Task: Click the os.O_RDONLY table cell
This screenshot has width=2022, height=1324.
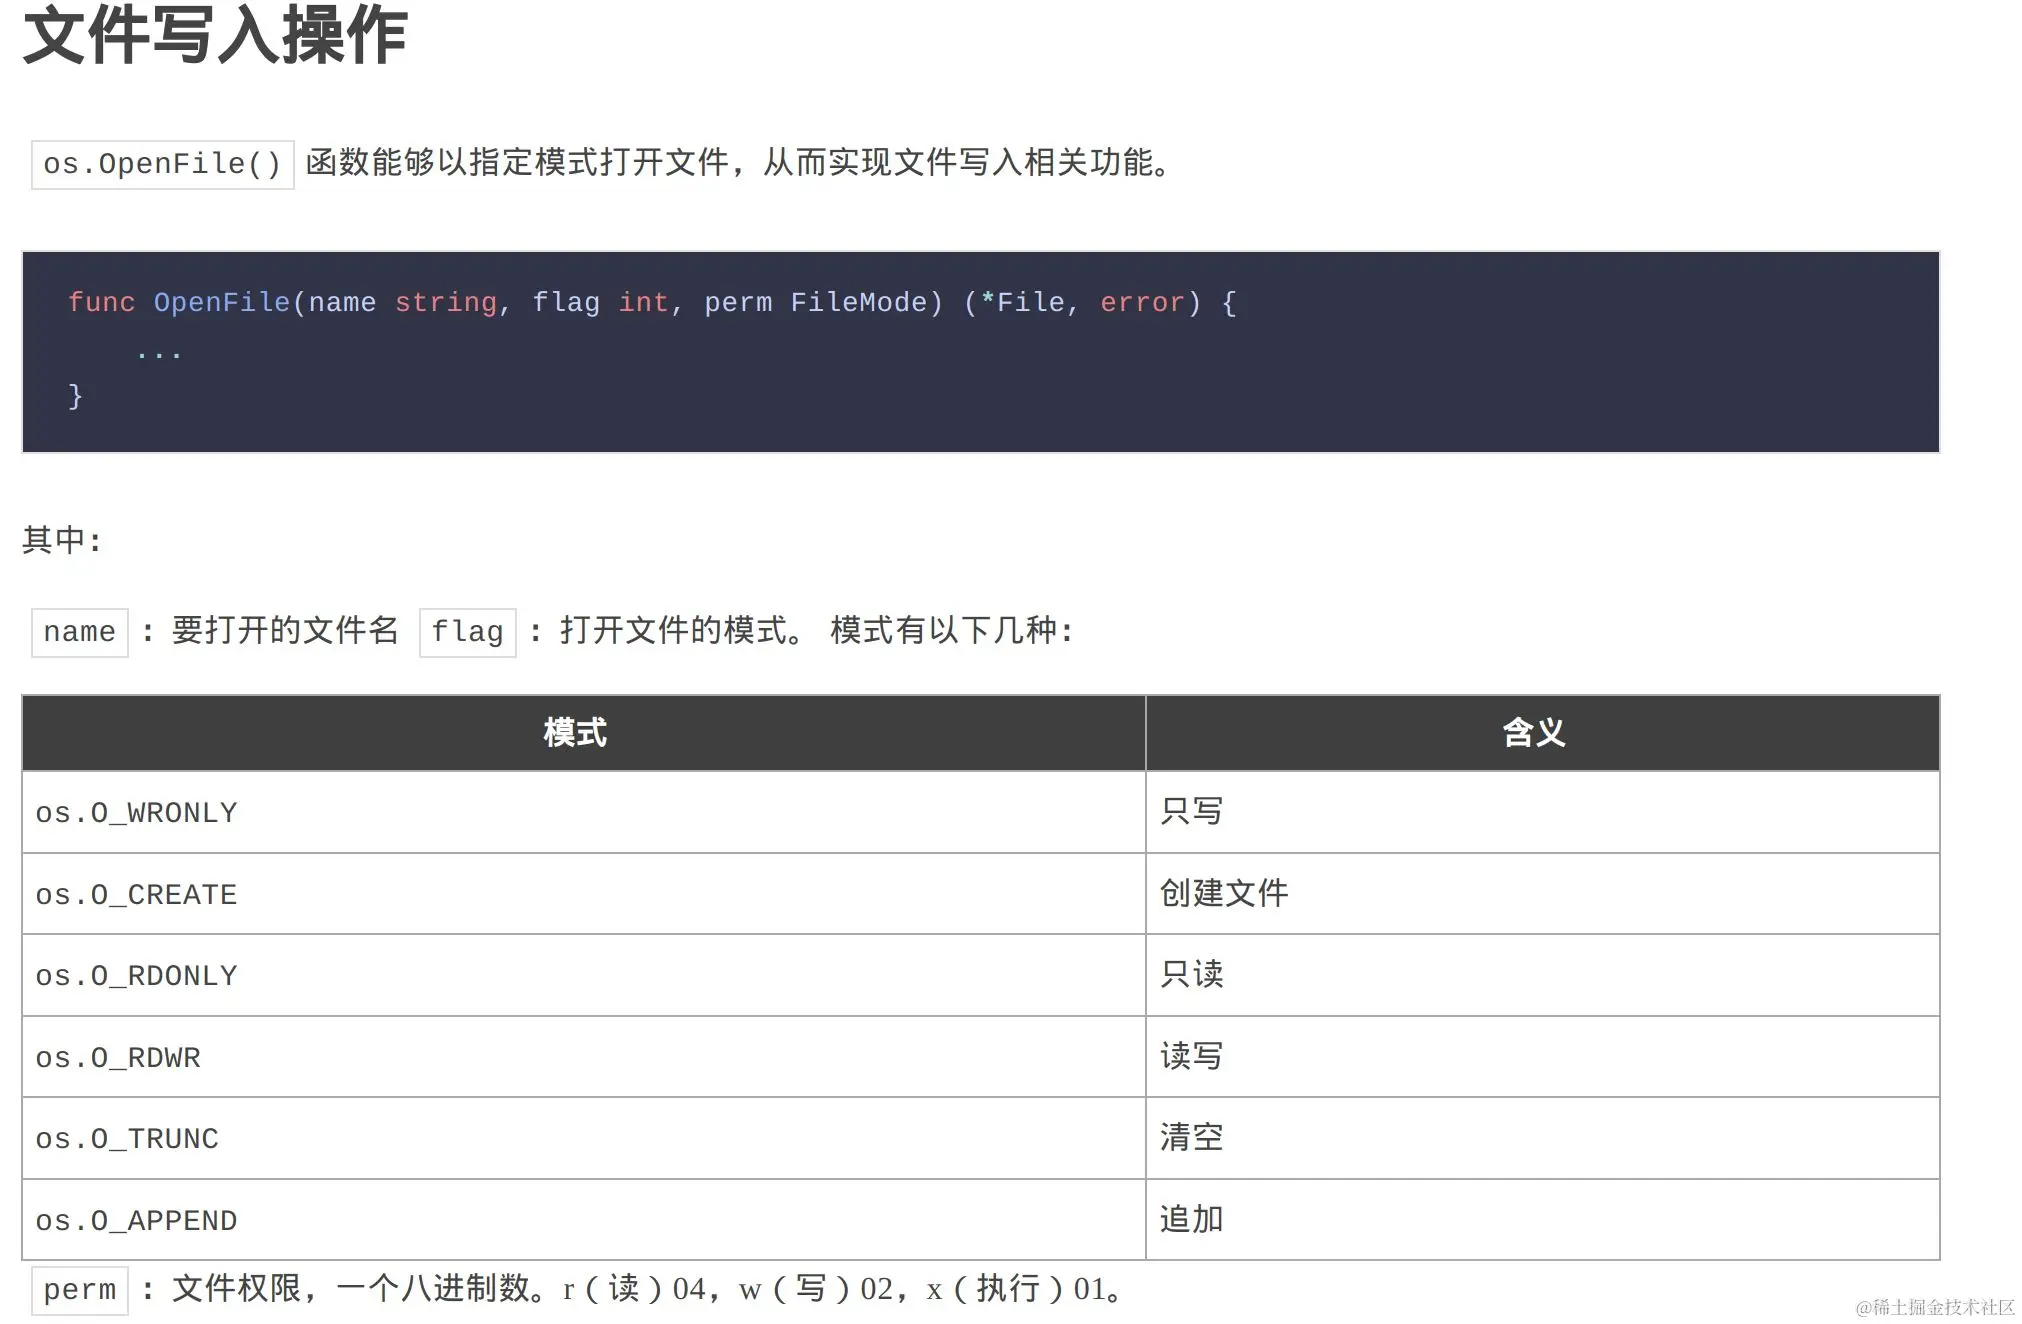Action: pyautogui.click(x=136, y=976)
